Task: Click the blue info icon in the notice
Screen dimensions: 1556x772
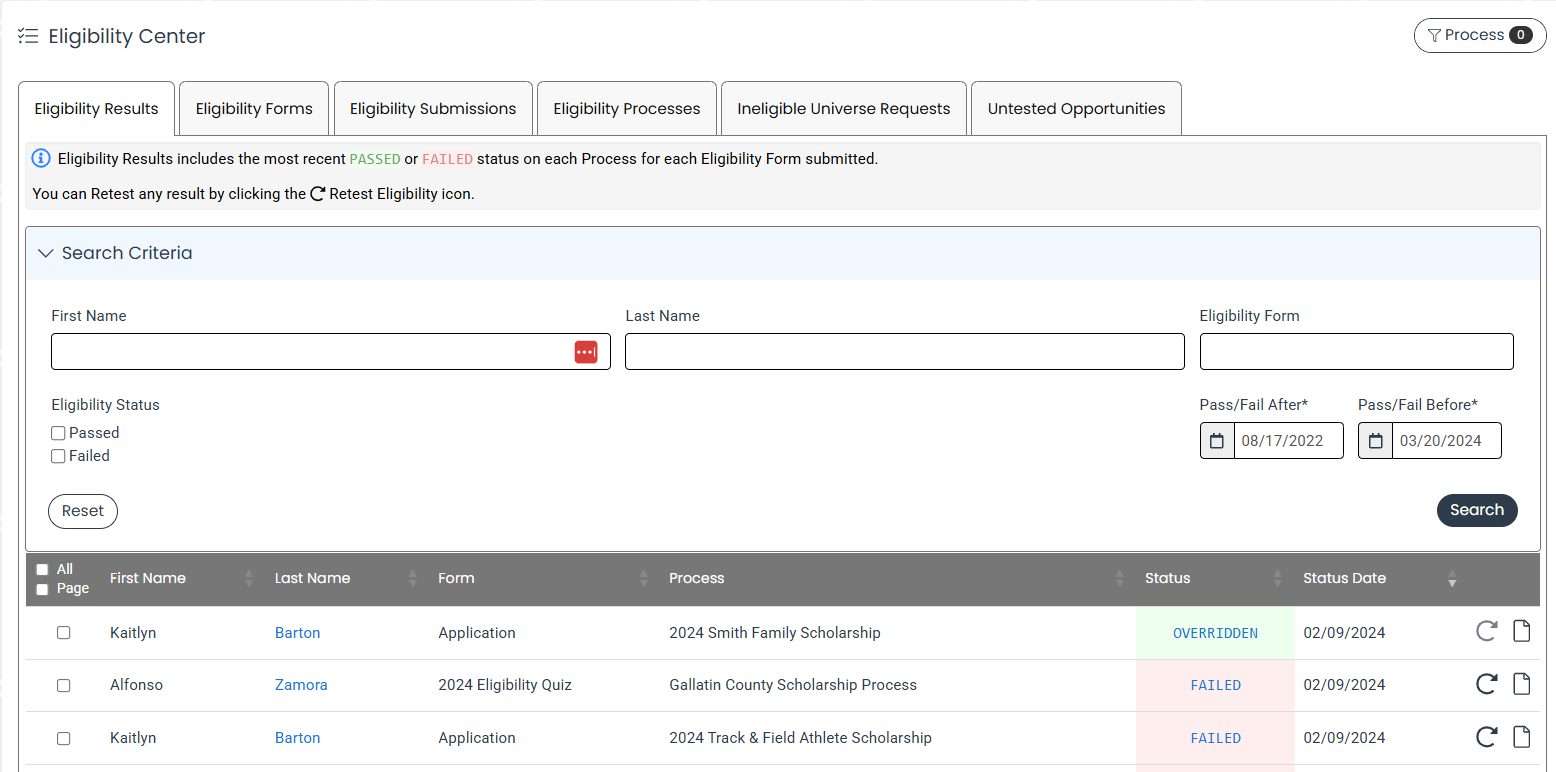Action: (x=41, y=158)
